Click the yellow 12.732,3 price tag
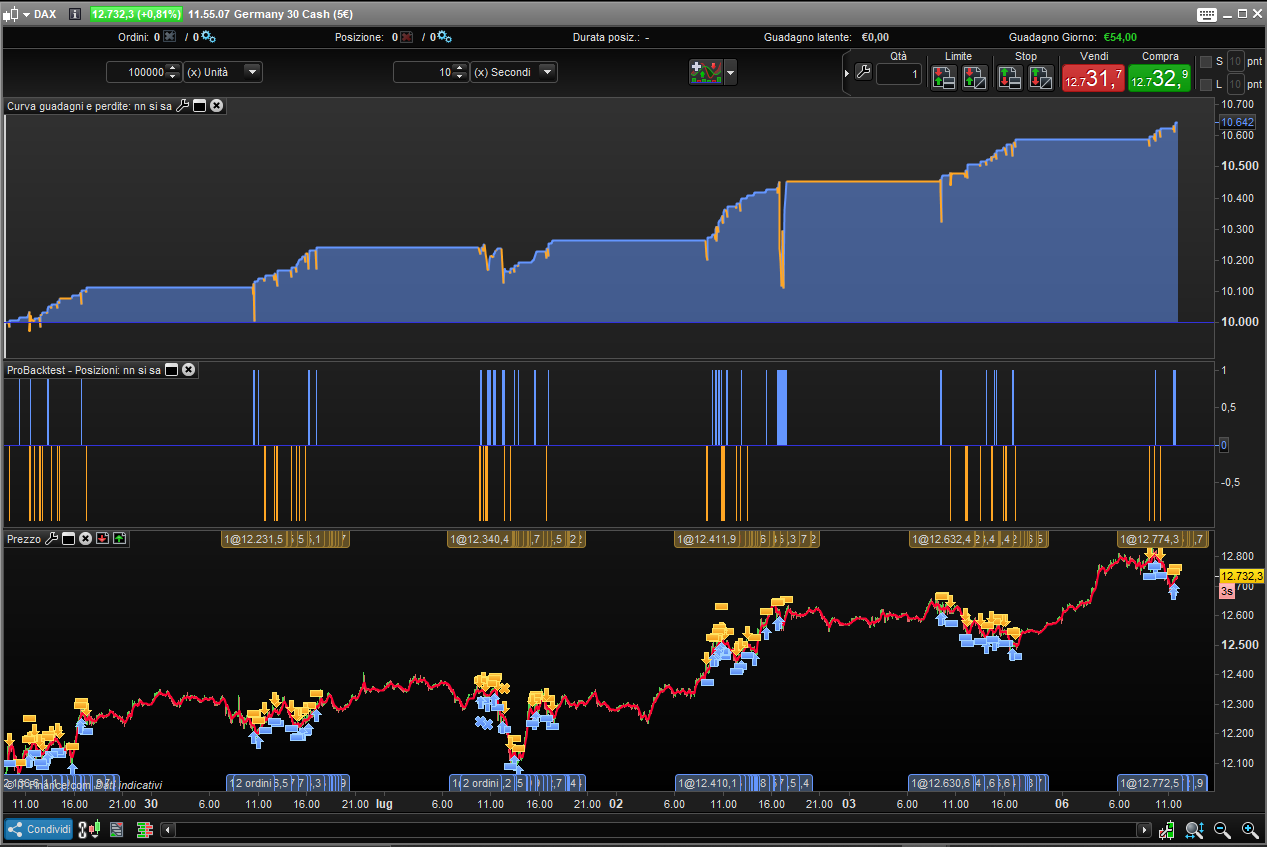This screenshot has width=1267, height=847. coord(1241,576)
